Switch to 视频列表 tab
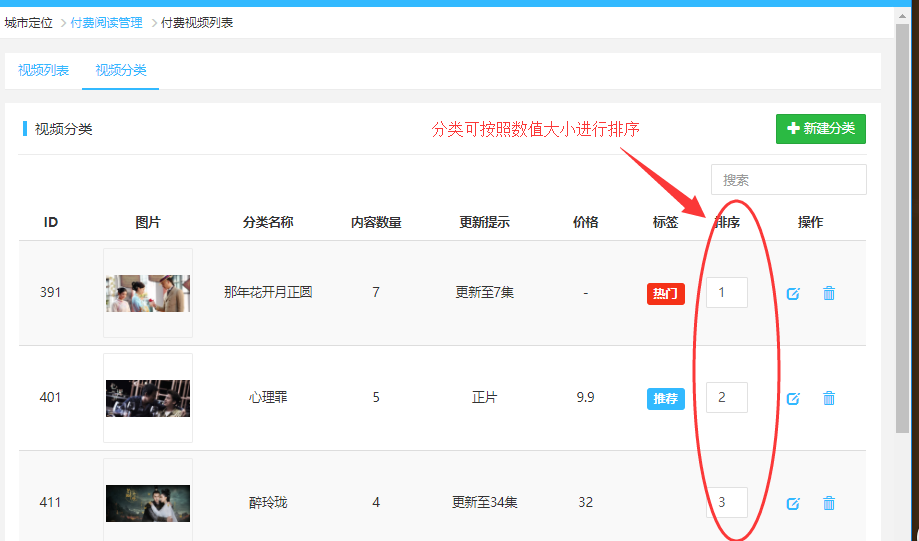 point(43,70)
